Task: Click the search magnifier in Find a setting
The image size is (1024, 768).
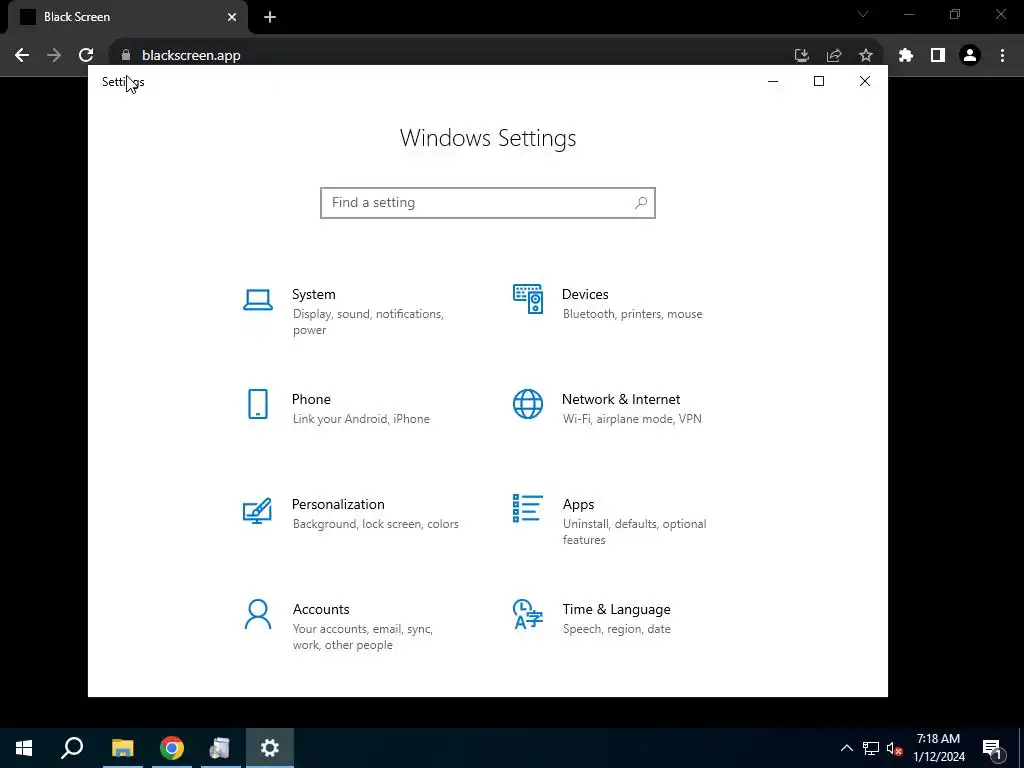Action: 641,202
